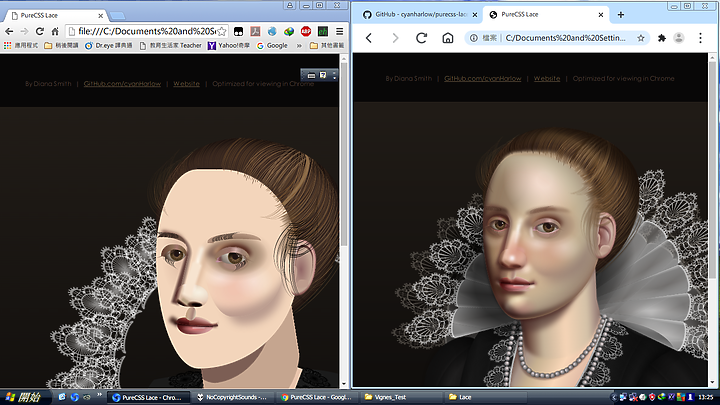Expand hidden system tray icons arrow
720x405 pixels.
[x=614, y=397]
